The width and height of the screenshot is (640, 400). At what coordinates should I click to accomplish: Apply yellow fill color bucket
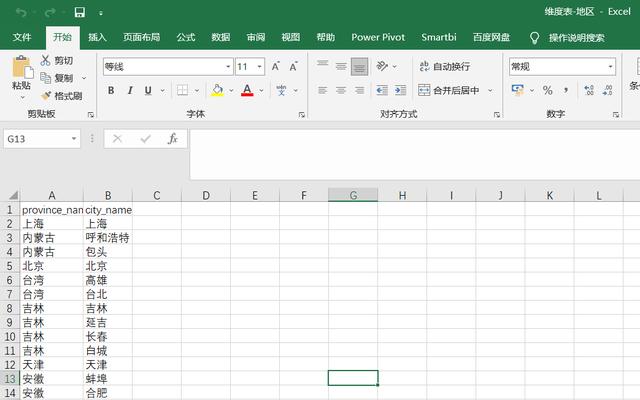coord(218,90)
